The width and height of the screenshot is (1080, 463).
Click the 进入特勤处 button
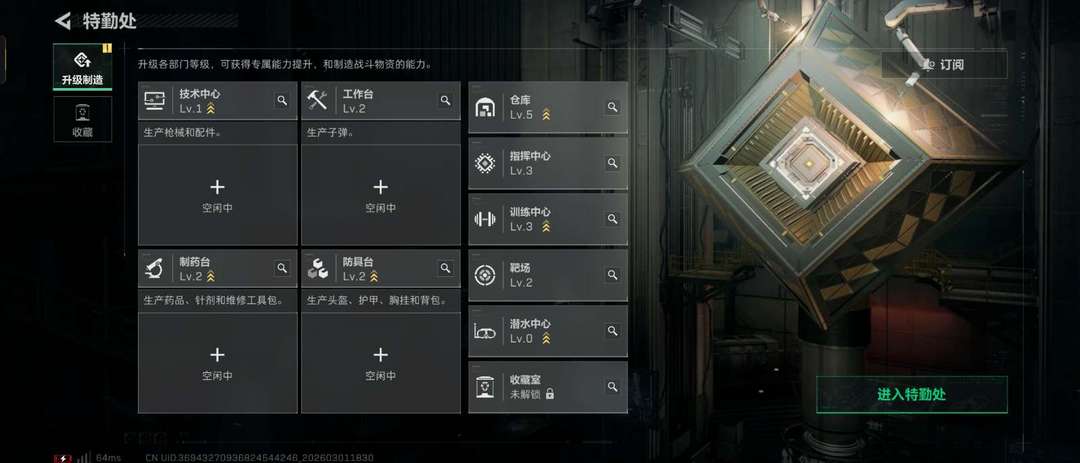[x=911, y=395]
